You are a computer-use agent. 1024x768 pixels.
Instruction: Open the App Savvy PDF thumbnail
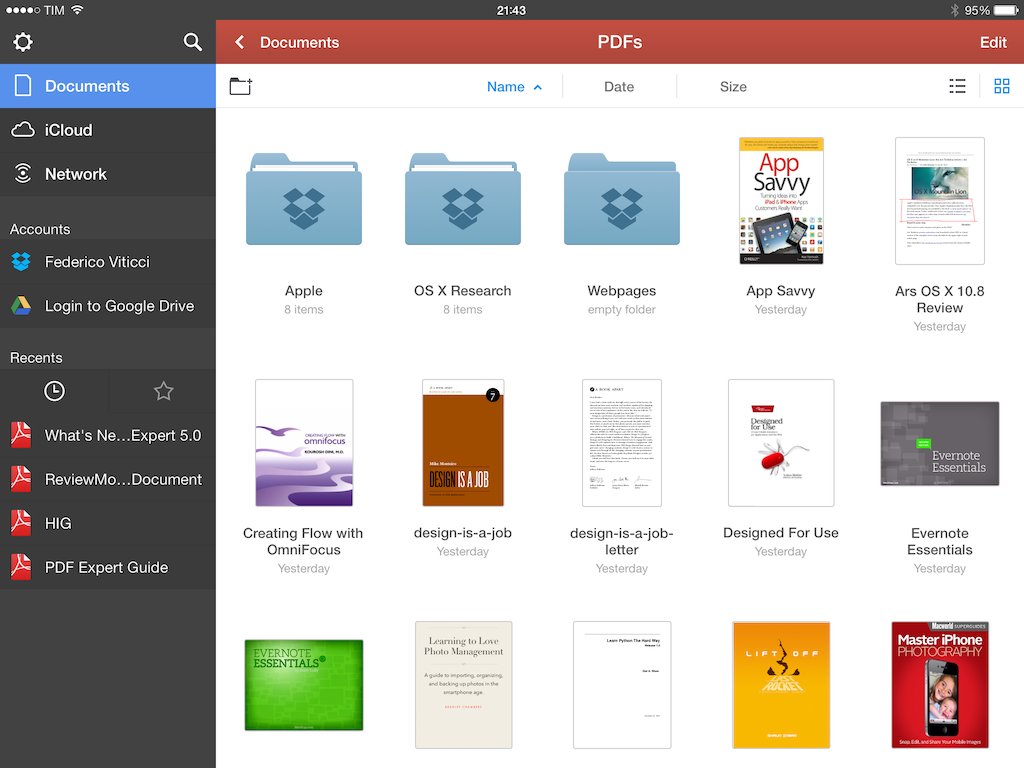point(781,200)
